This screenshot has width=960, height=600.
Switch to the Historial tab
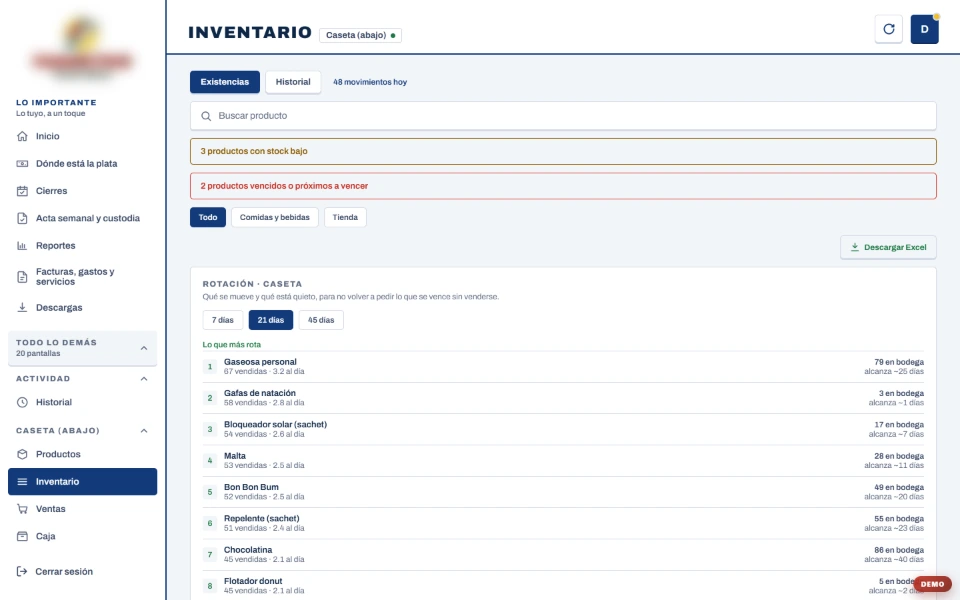click(x=293, y=82)
